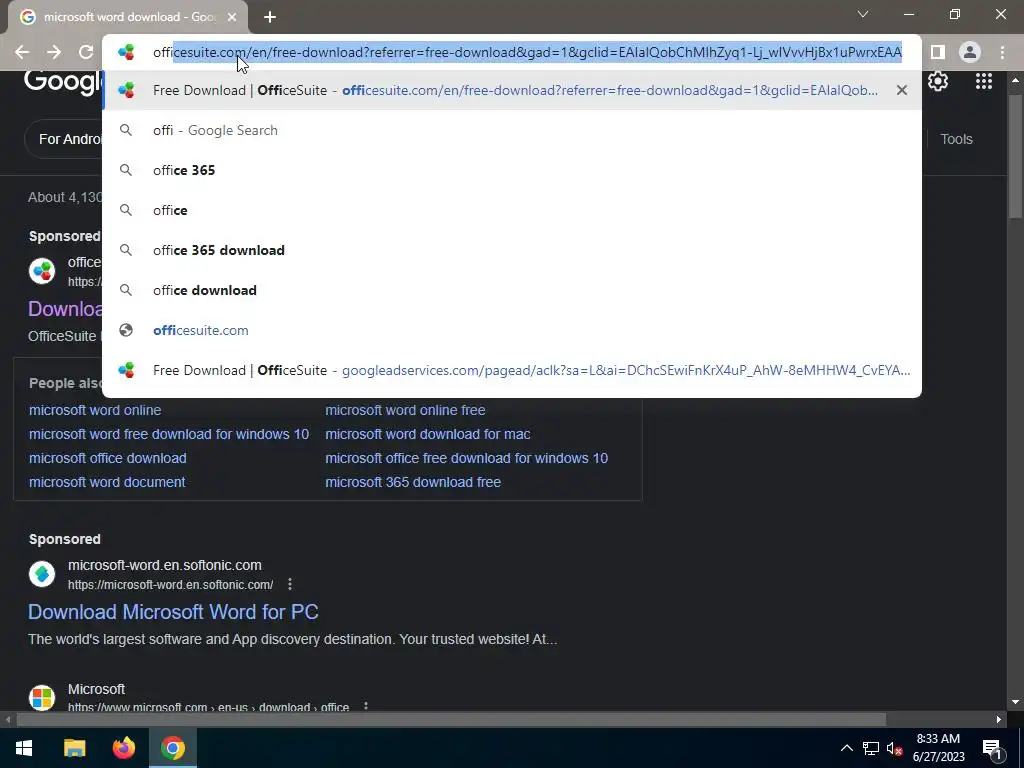
Task: Open the Windows Start menu
Action: tap(24, 748)
